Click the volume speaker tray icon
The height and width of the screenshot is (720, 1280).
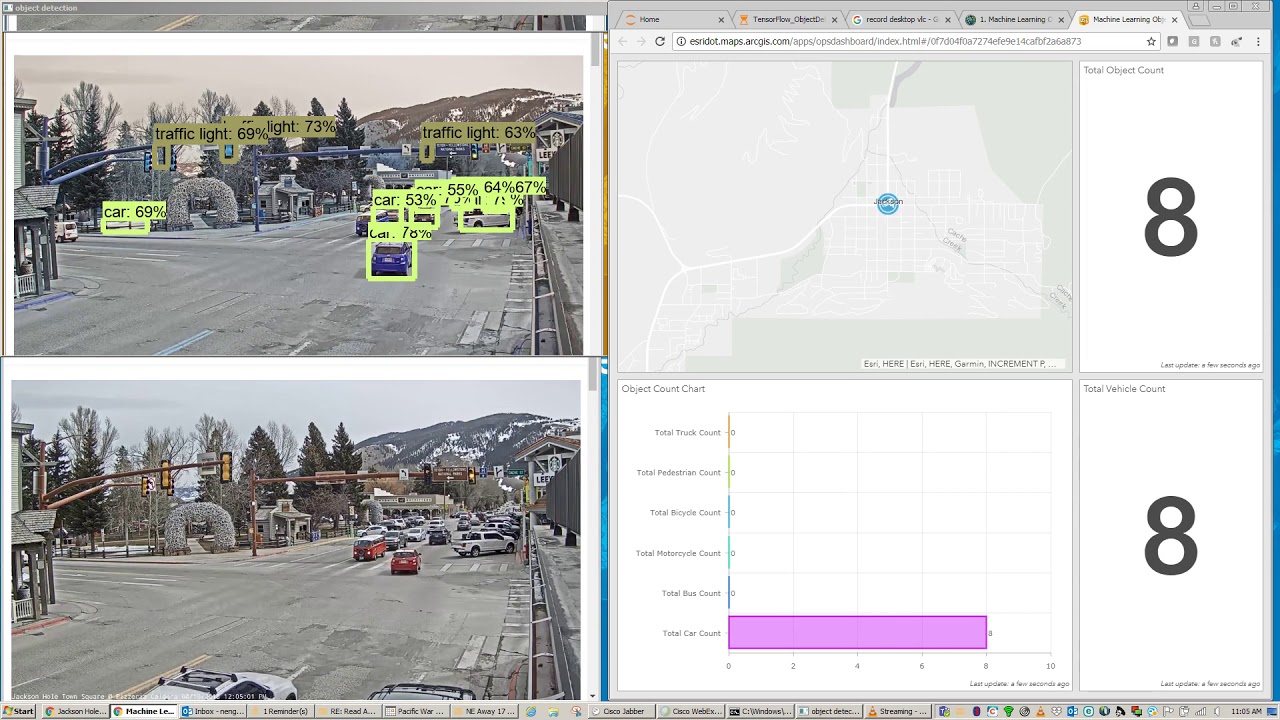click(x=1217, y=711)
